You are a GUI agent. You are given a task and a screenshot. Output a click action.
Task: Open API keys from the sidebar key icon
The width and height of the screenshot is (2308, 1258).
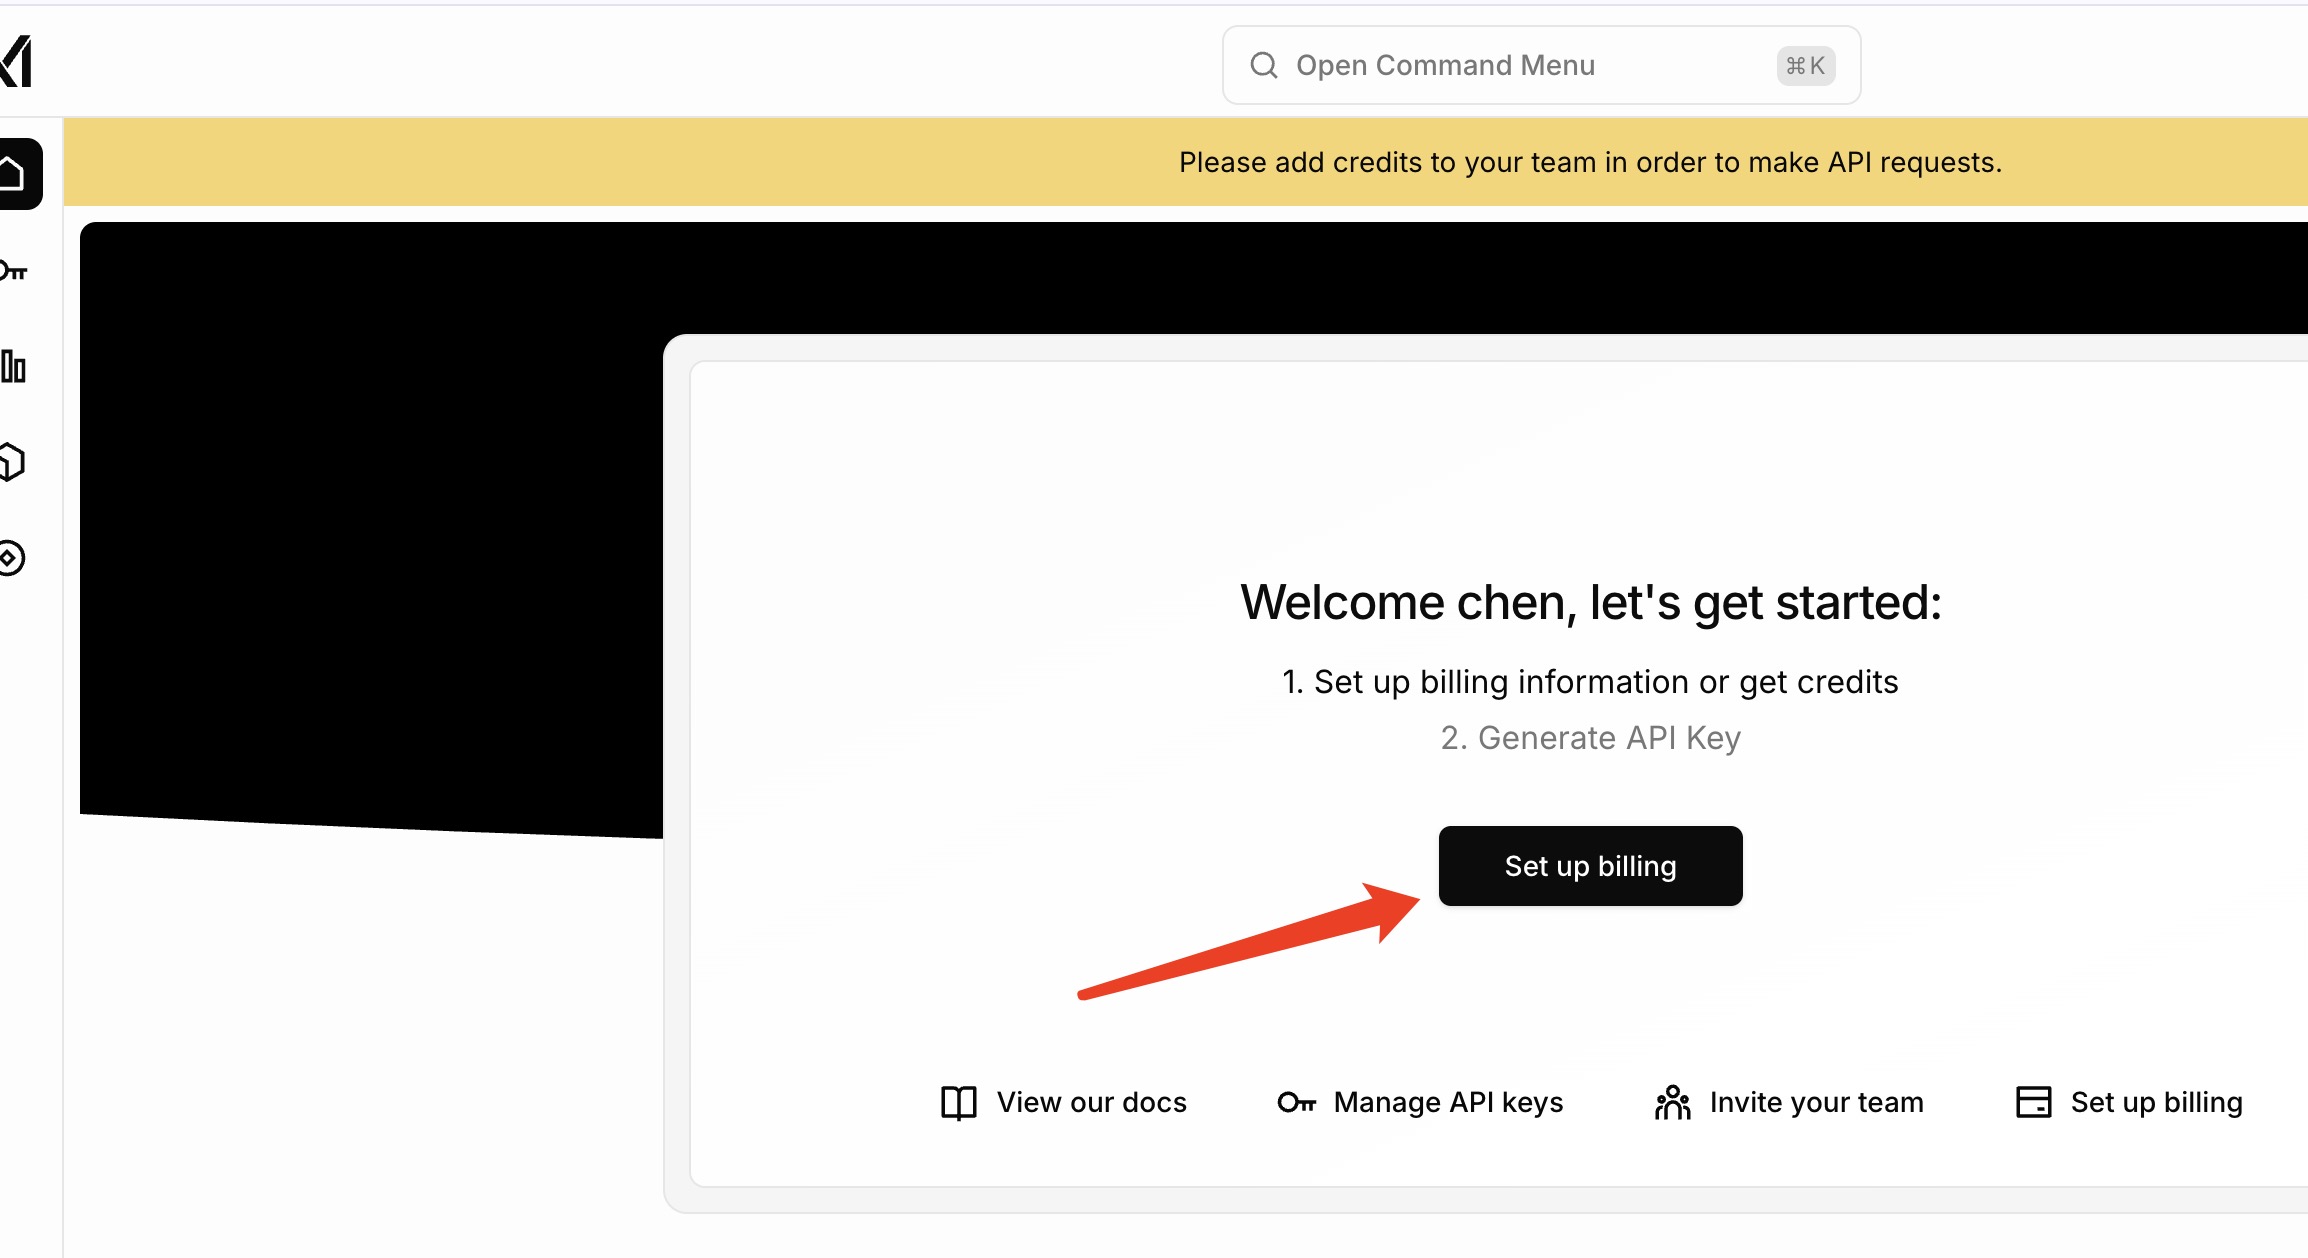click(x=14, y=271)
